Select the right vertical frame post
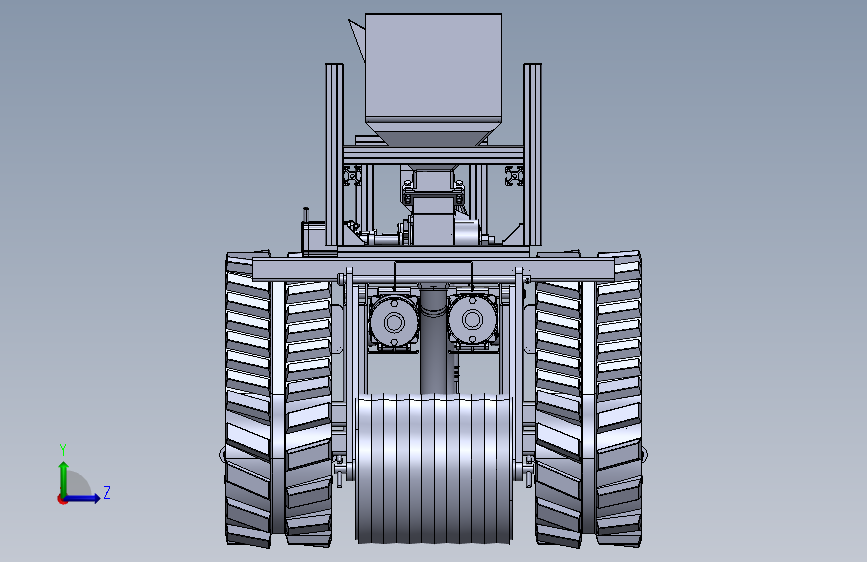The image size is (867, 562). [532, 155]
